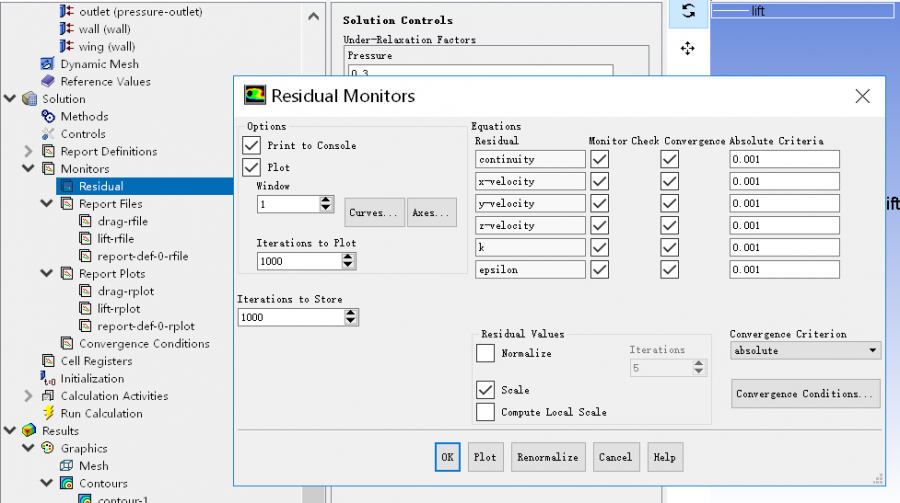The height and width of the screenshot is (503, 900).
Task: Click the Cell Registers icon
Action: point(49,361)
